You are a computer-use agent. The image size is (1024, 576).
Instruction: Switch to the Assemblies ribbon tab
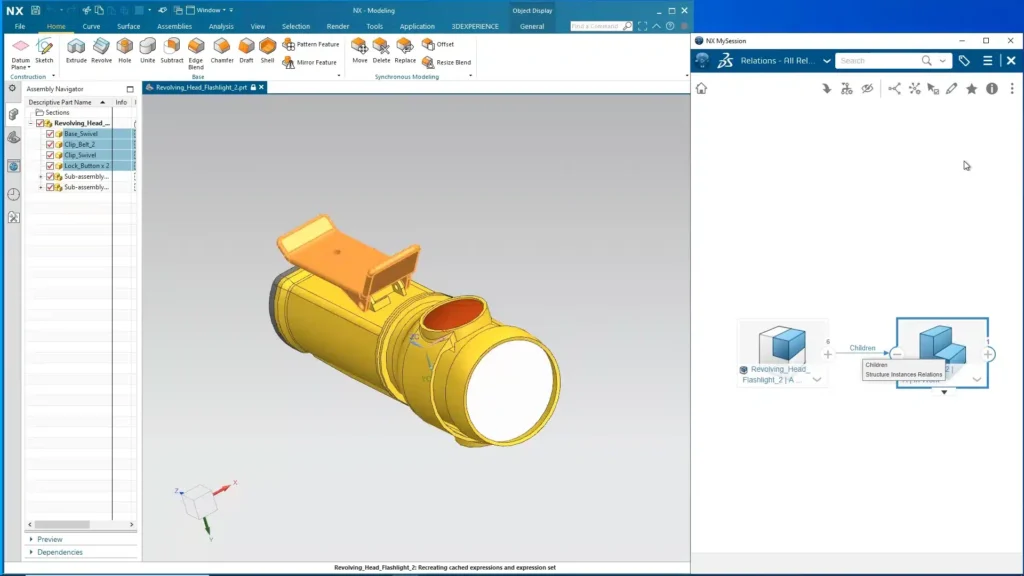(174, 27)
